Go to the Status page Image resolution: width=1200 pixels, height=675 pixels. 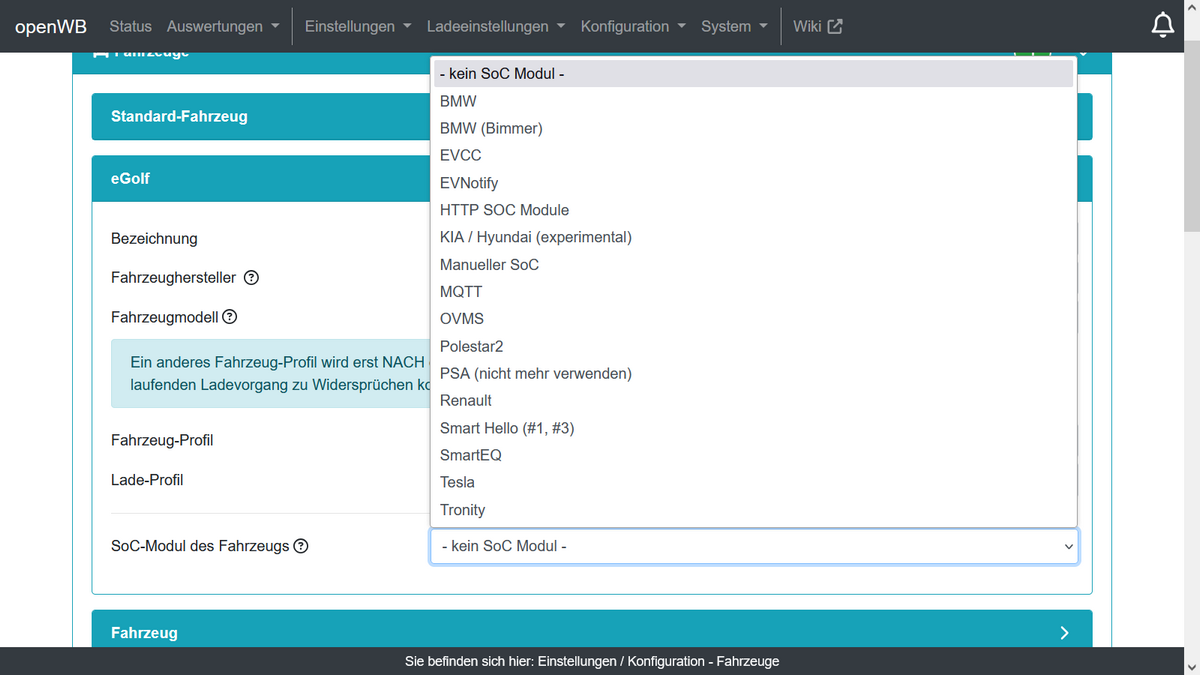[130, 26]
